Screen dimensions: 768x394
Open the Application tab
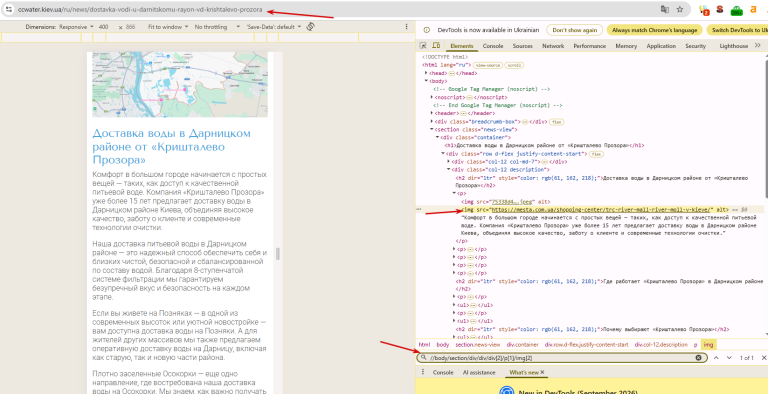pyautogui.click(x=661, y=46)
